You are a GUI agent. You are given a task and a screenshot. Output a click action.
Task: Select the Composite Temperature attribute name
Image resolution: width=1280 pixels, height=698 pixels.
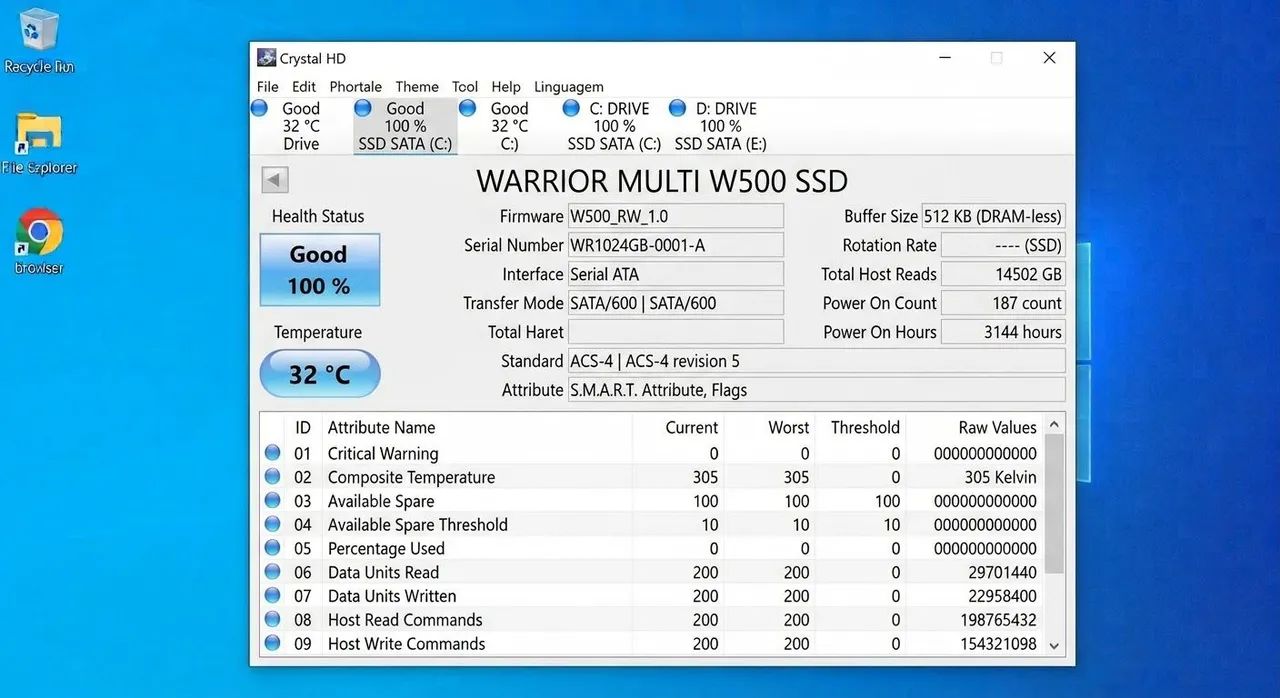pos(411,477)
